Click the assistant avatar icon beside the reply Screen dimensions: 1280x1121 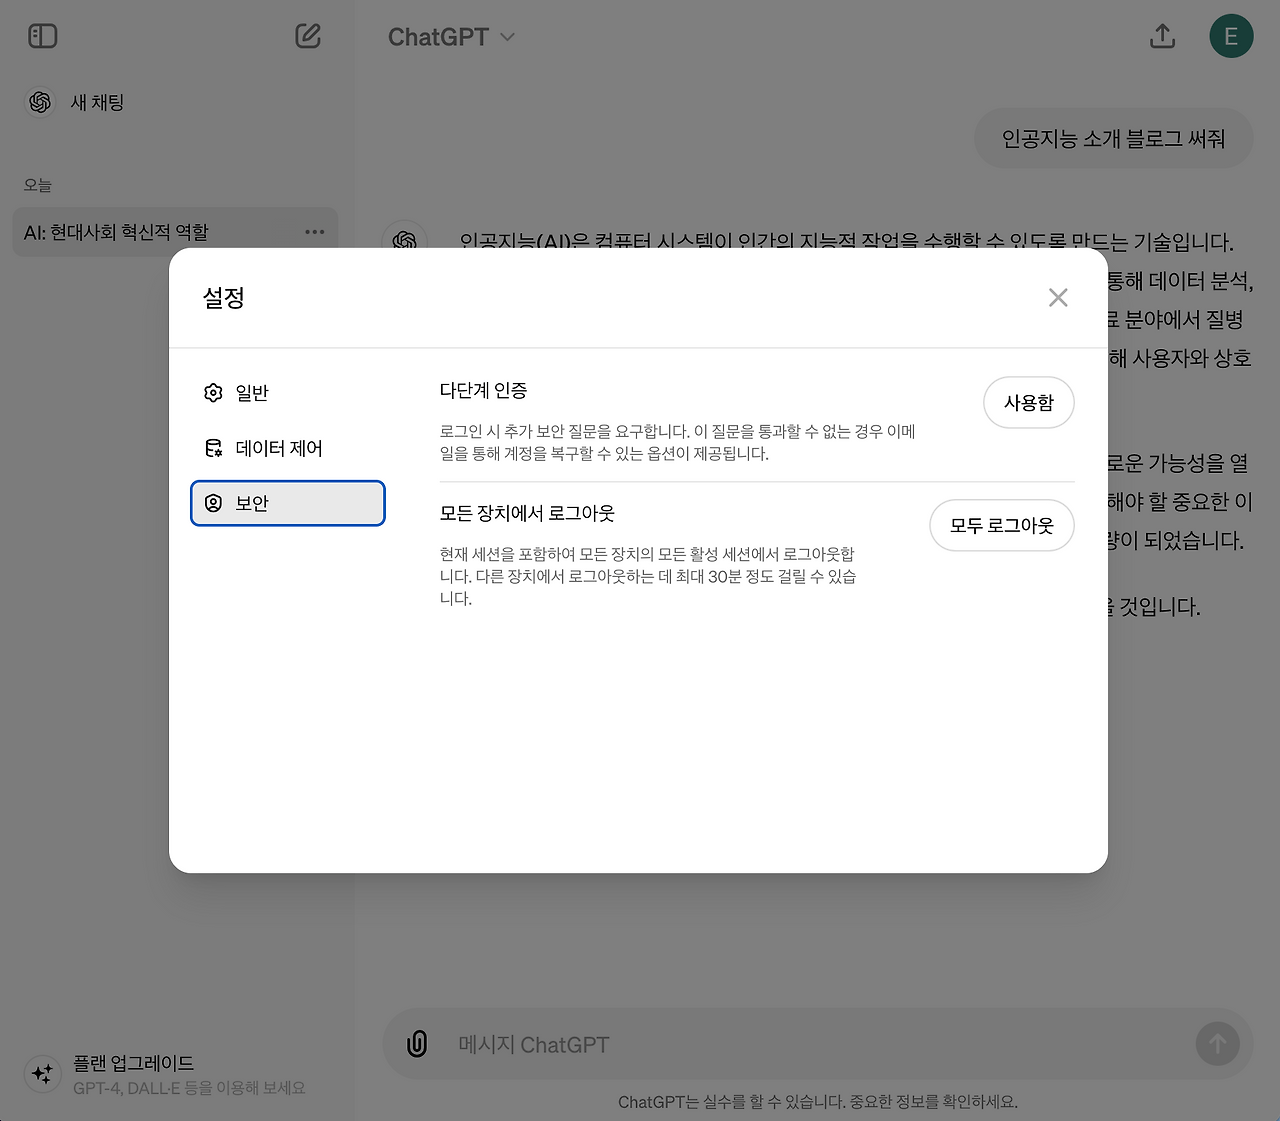click(405, 241)
